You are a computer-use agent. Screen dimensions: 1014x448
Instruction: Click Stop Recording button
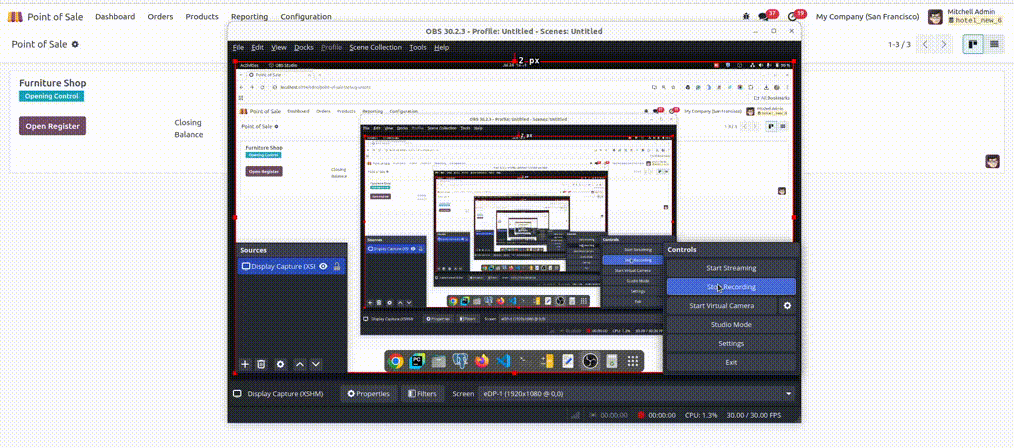coord(731,287)
